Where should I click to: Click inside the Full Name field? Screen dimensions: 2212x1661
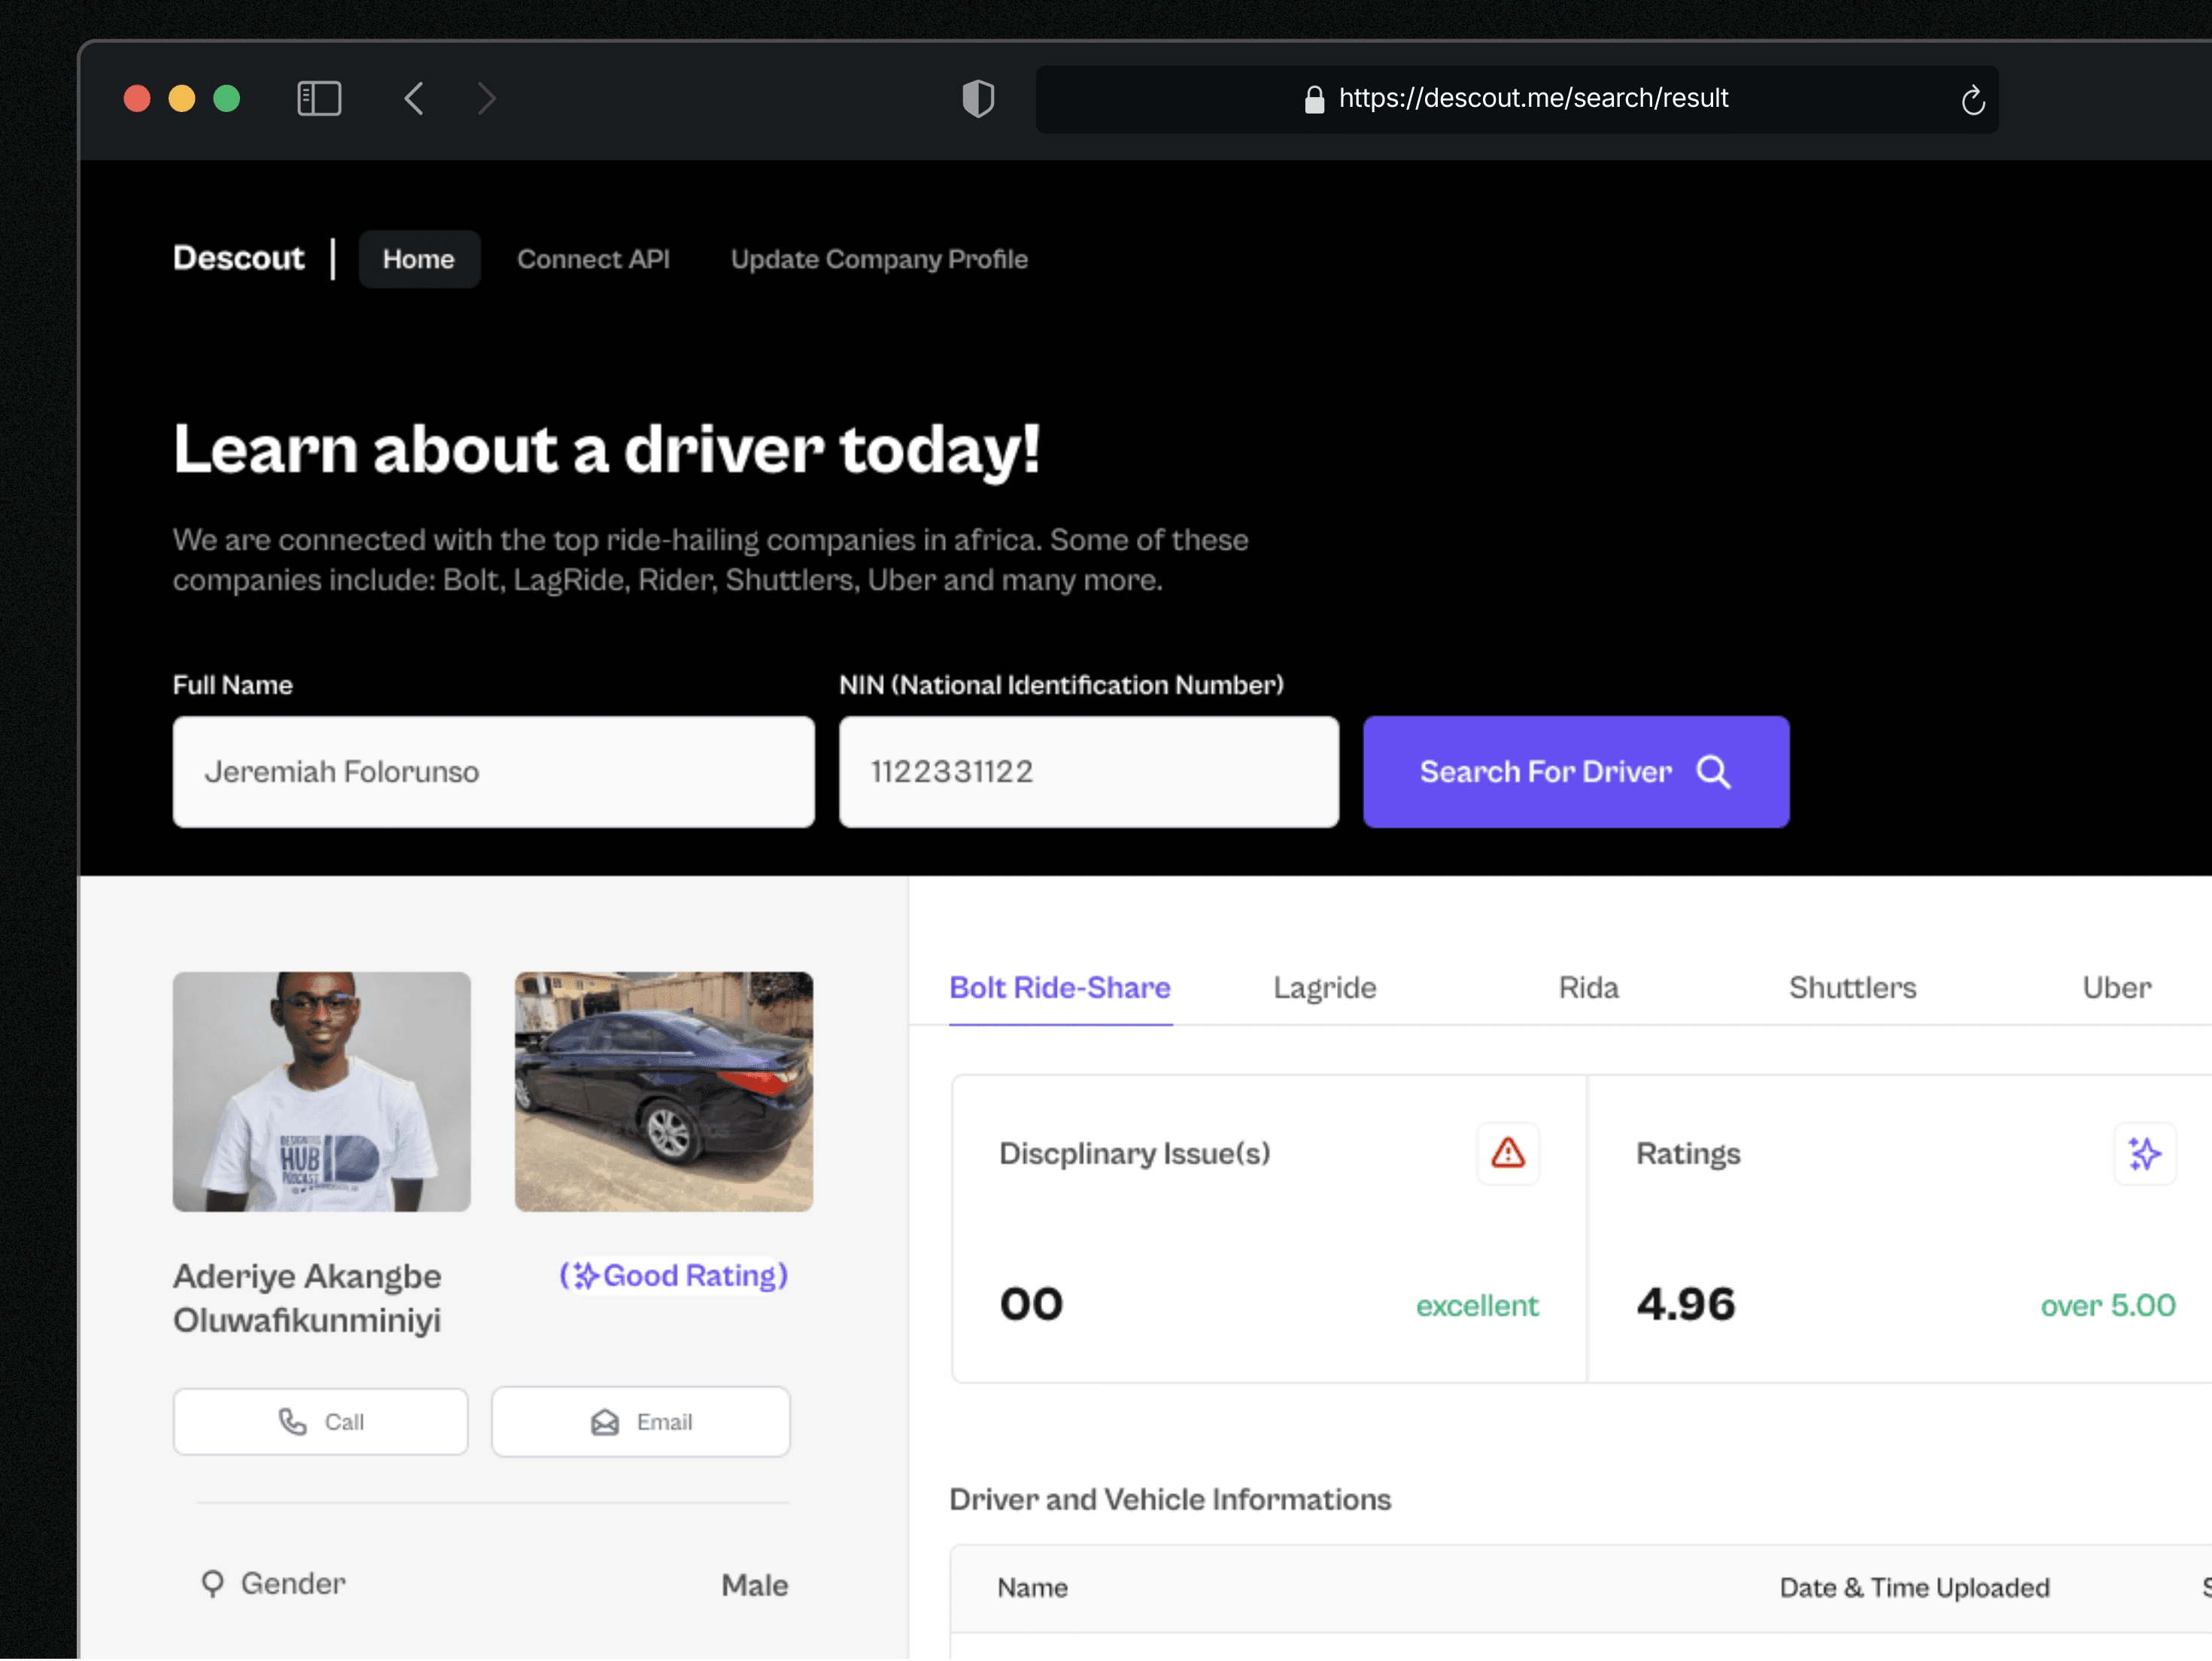(493, 771)
